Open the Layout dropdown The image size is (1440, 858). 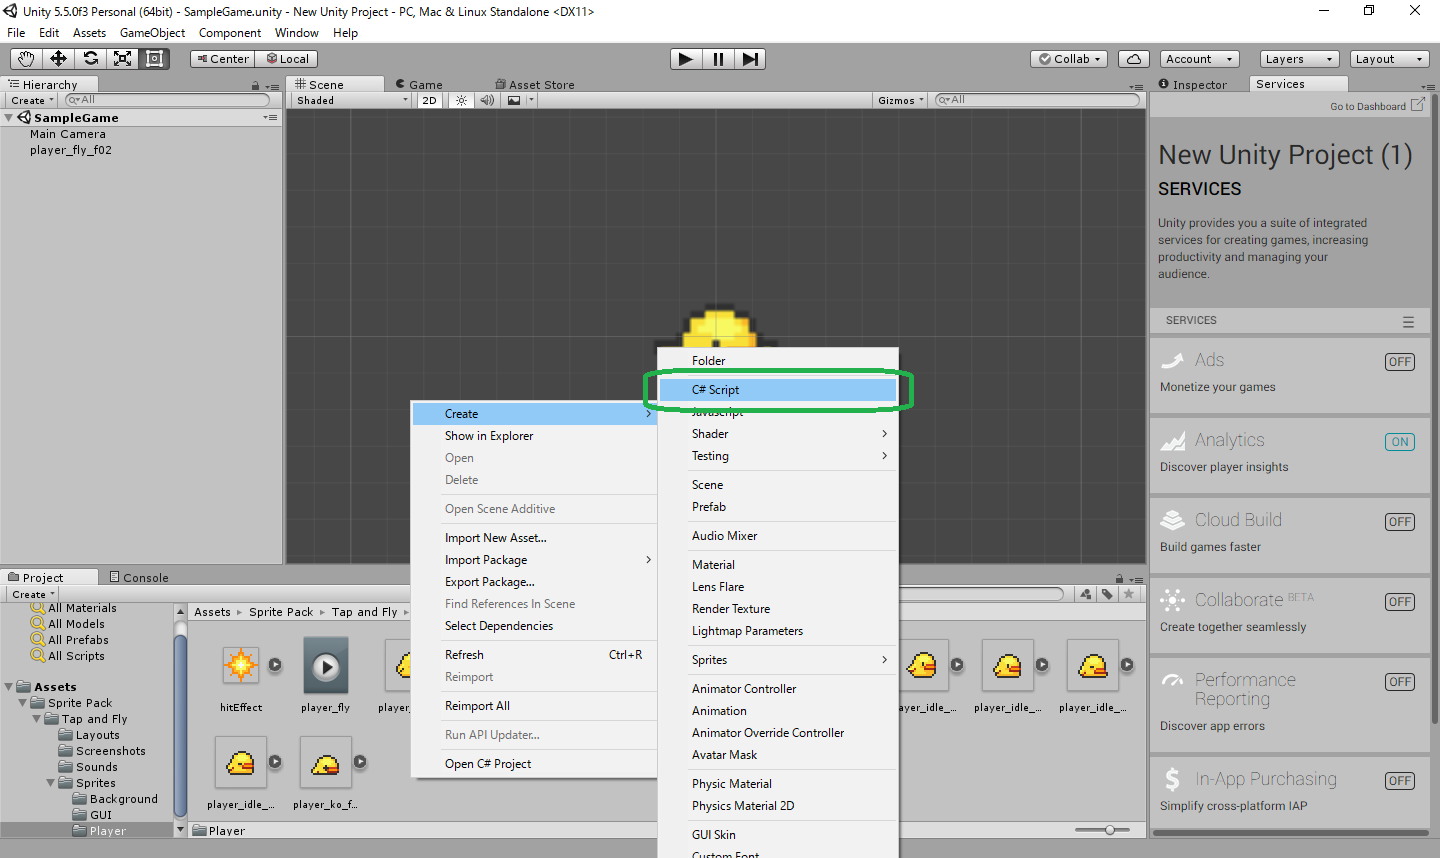pyautogui.click(x=1389, y=58)
